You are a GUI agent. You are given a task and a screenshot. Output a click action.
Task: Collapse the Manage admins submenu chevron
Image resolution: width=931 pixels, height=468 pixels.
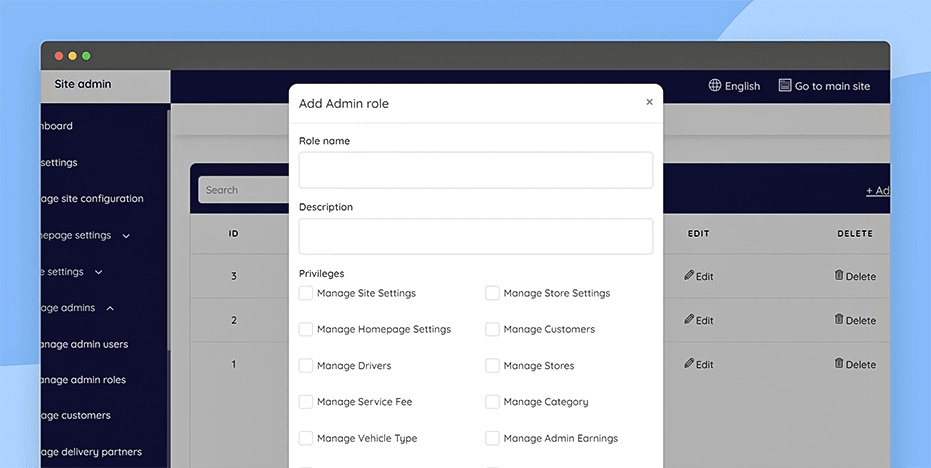(110, 308)
